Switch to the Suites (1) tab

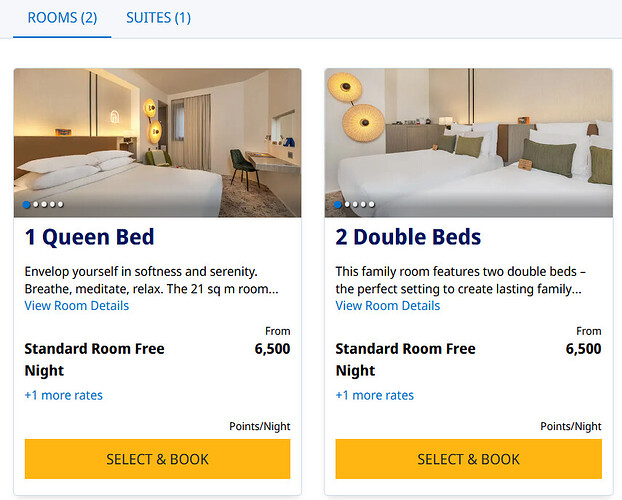158,18
